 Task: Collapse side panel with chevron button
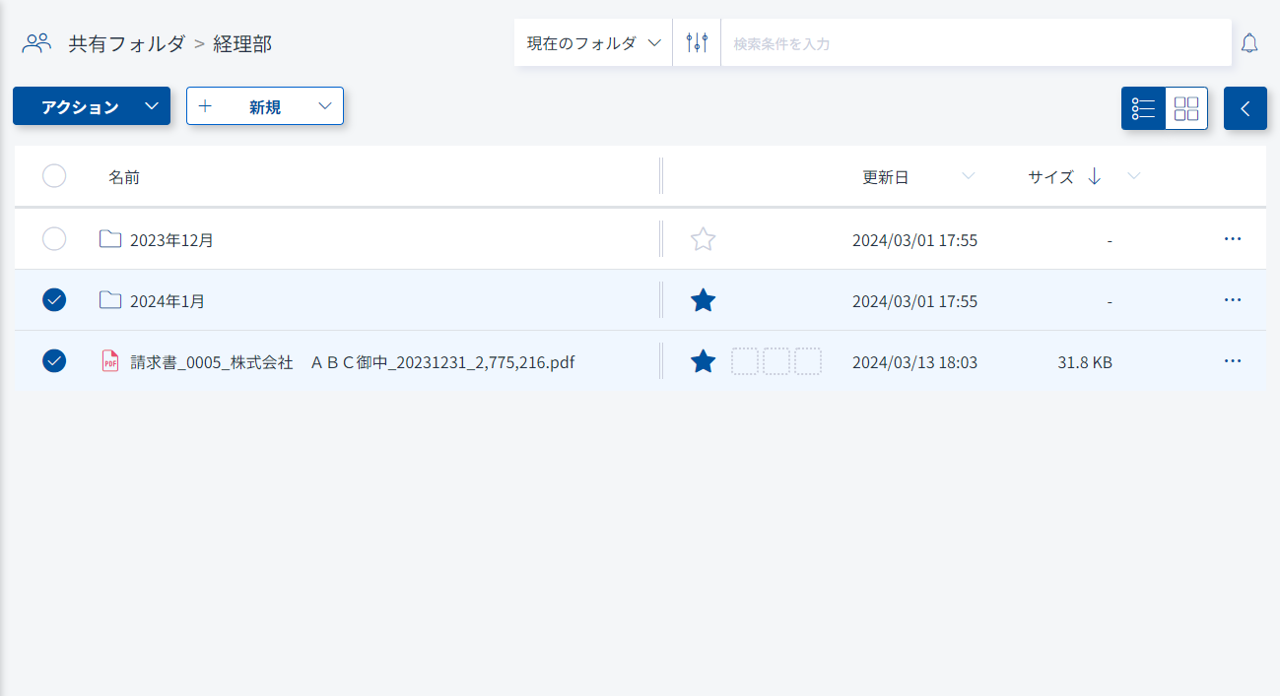pos(1245,108)
